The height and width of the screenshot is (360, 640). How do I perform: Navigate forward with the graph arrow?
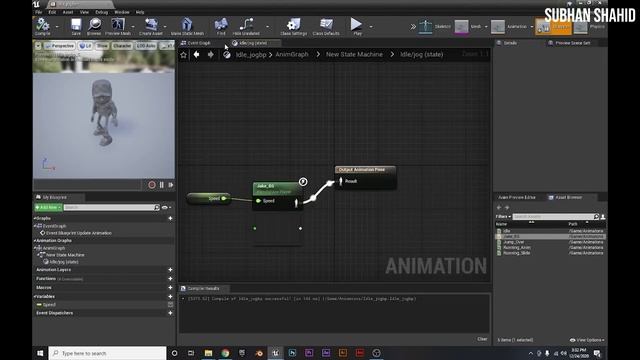pos(210,54)
